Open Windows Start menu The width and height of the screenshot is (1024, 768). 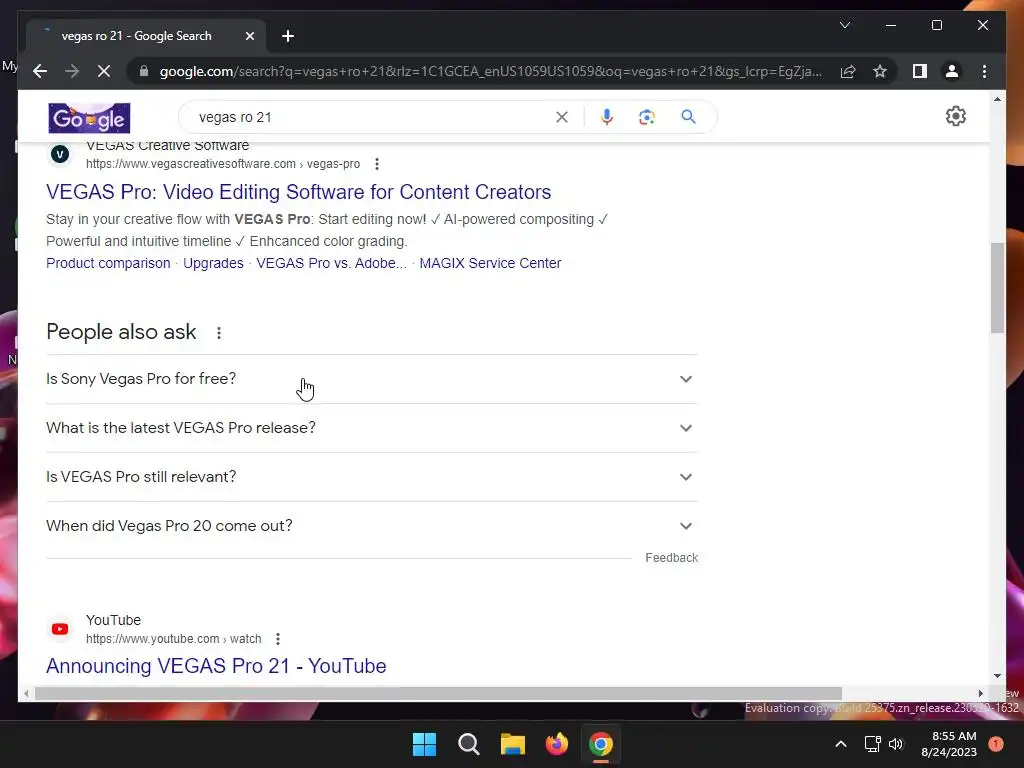click(x=424, y=744)
